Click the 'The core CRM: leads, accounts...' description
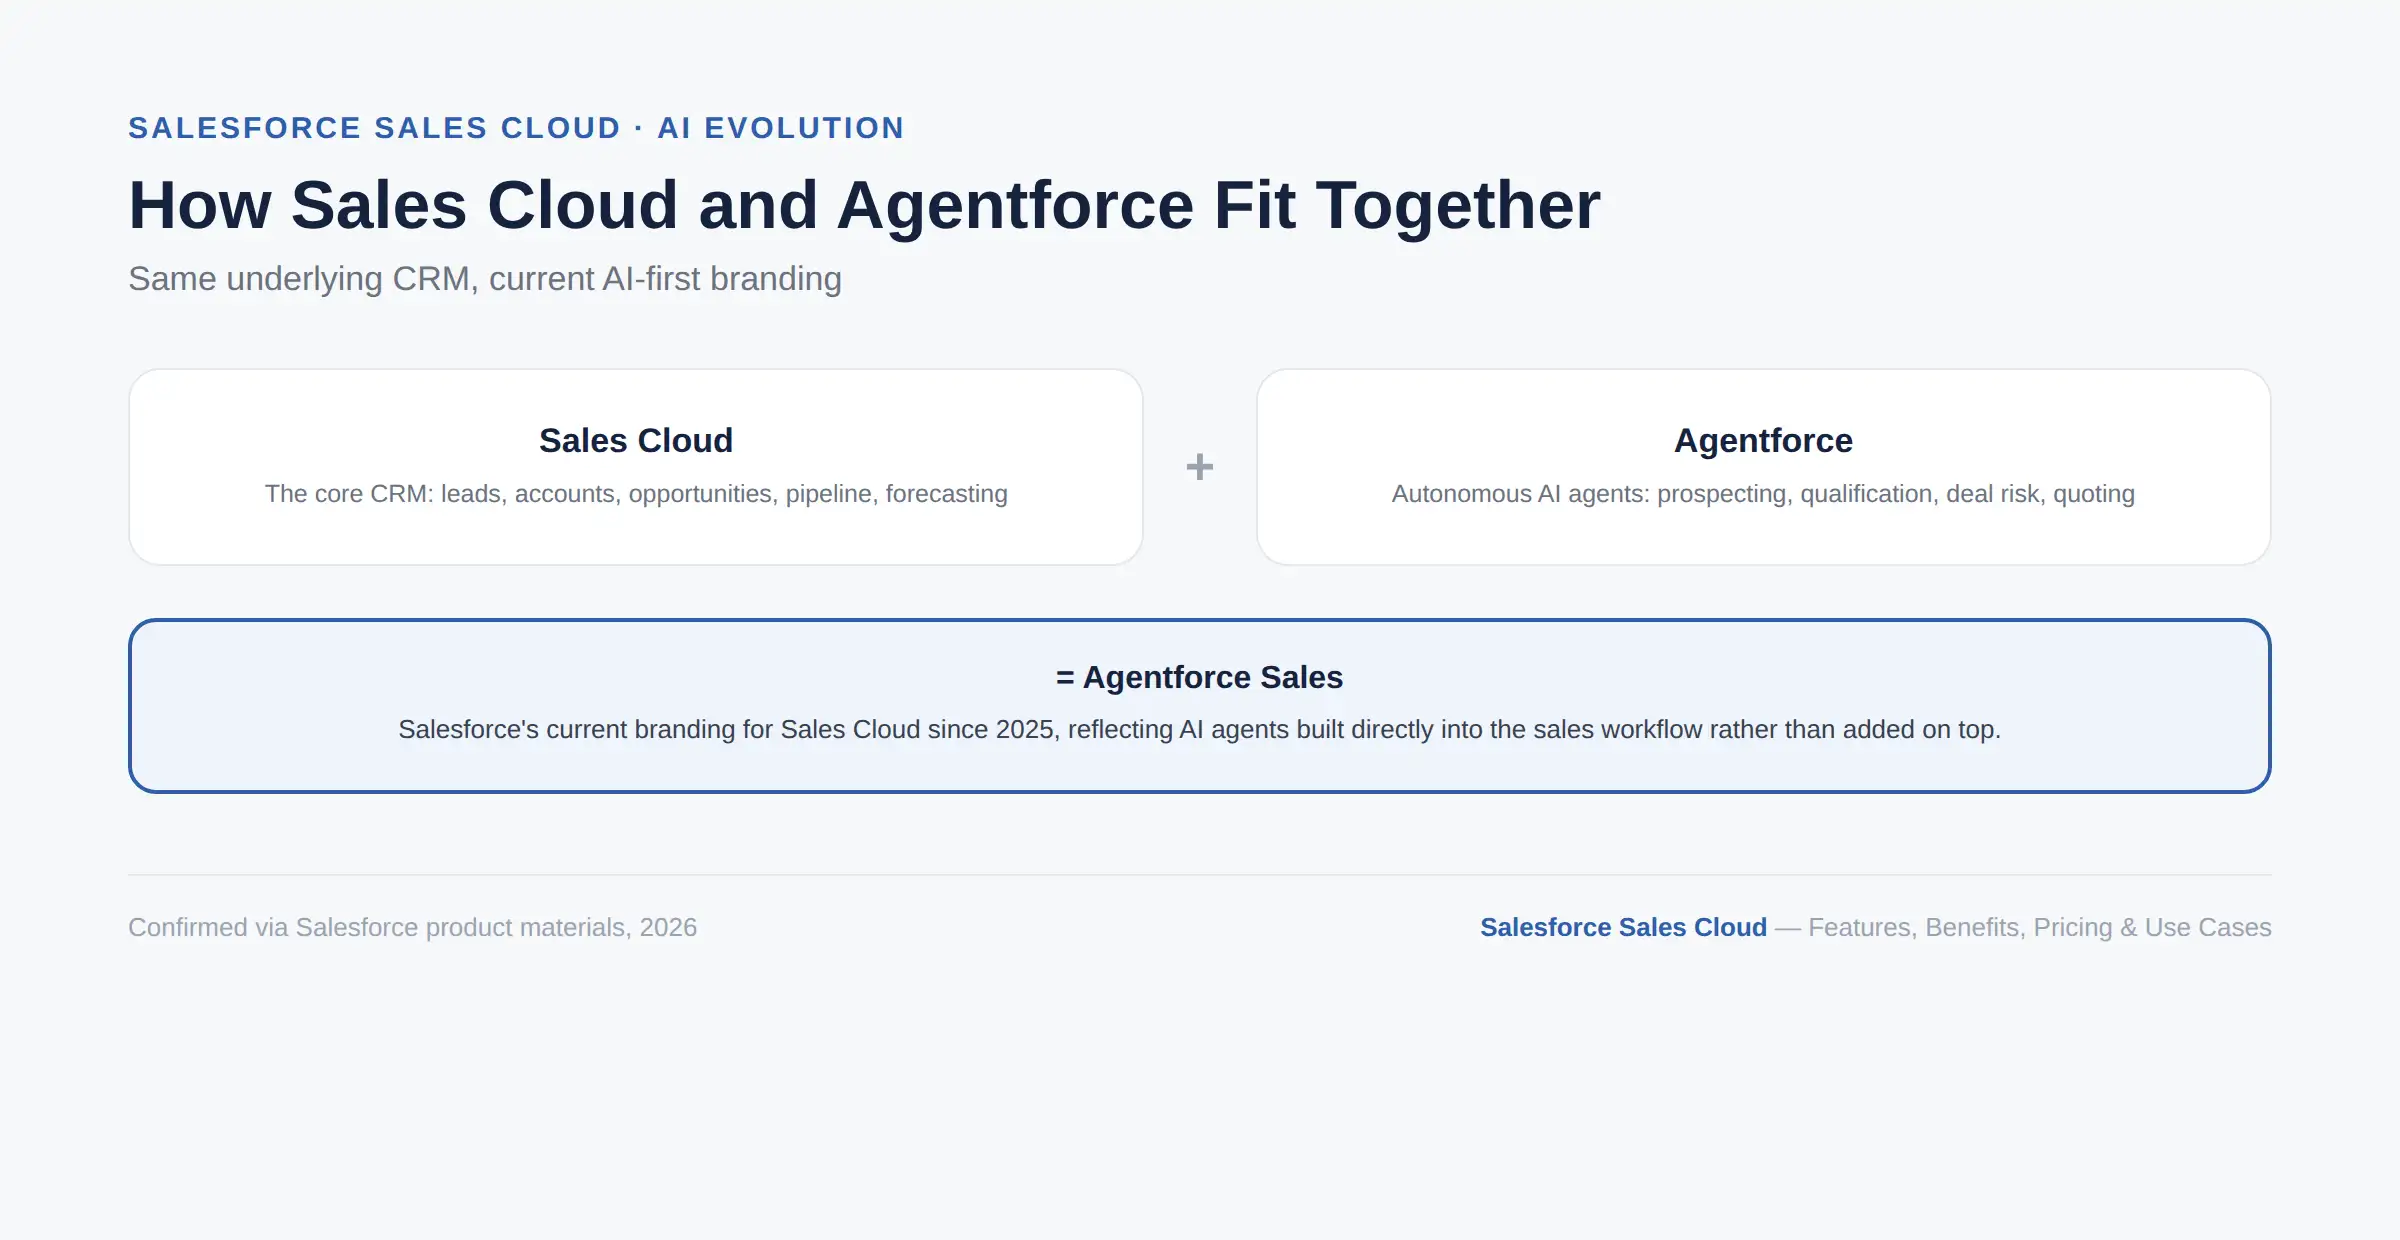2400x1240 pixels. coord(636,494)
